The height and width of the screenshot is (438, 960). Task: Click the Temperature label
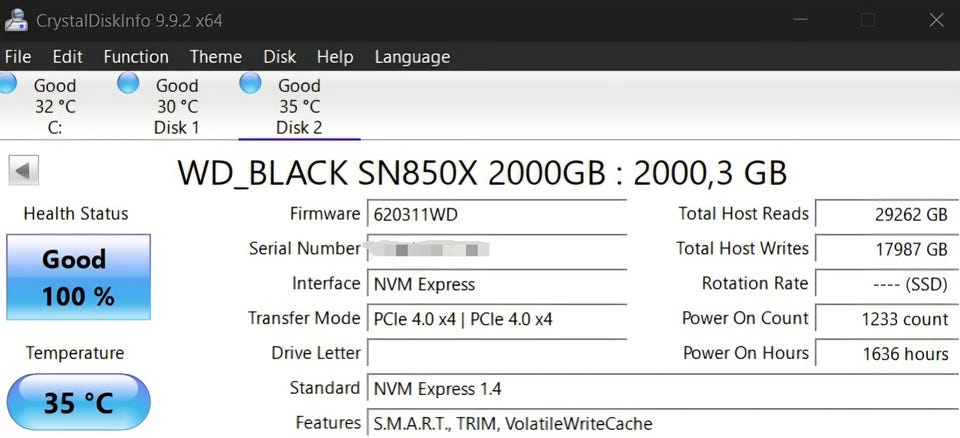coord(75,353)
